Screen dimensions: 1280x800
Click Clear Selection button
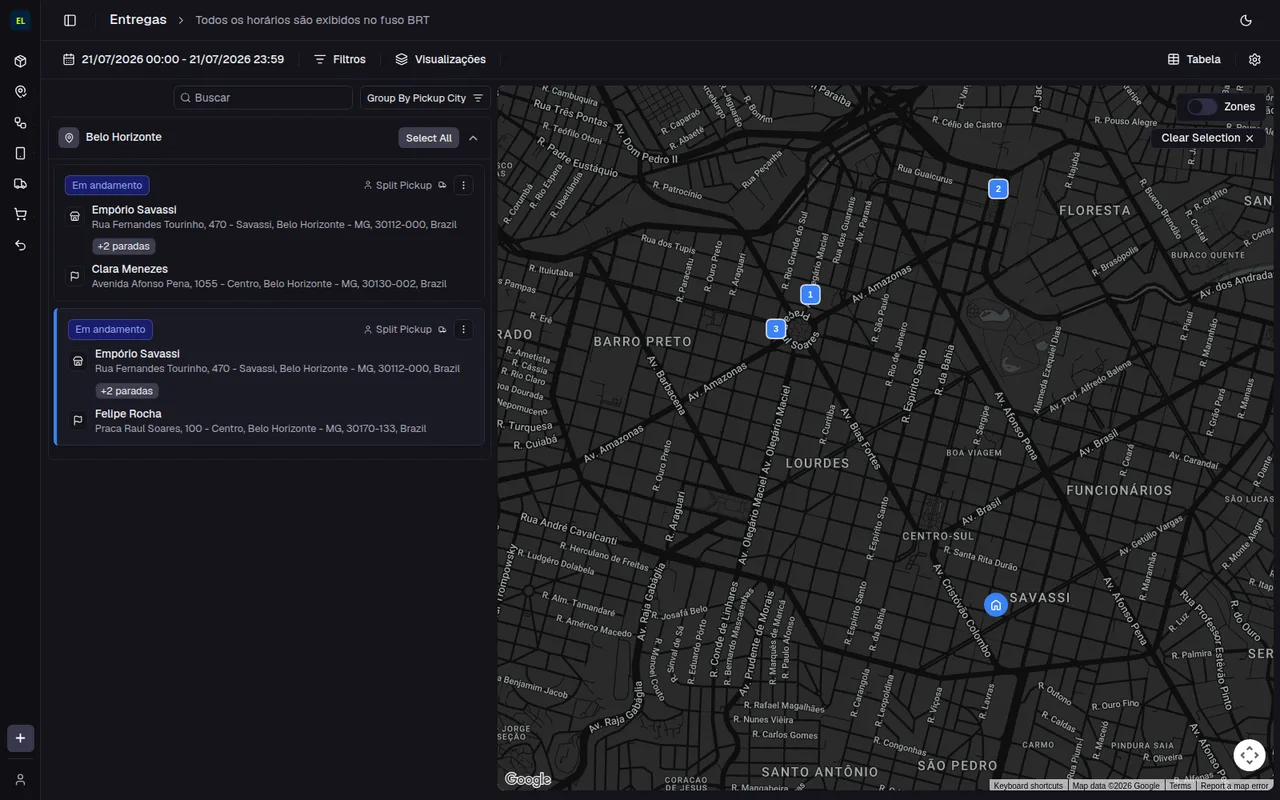(x=1207, y=138)
